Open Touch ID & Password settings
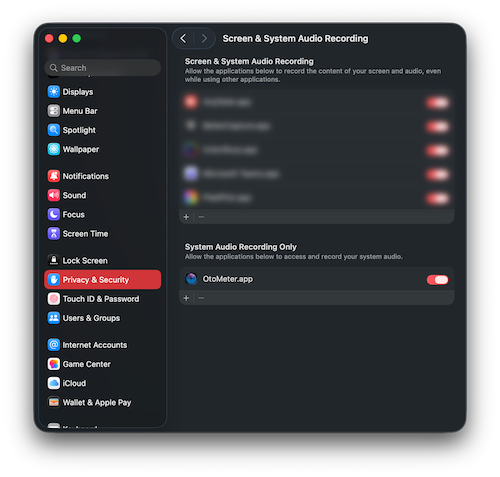Viewport: 500px width, 477px height. tap(103, 299)
